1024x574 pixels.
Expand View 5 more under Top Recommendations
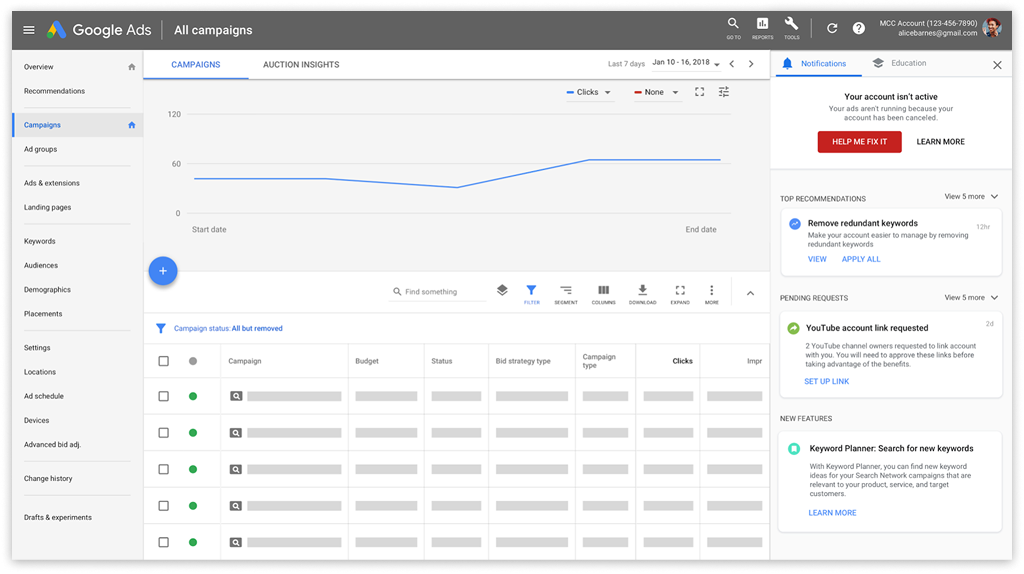[x=971, y=197]
